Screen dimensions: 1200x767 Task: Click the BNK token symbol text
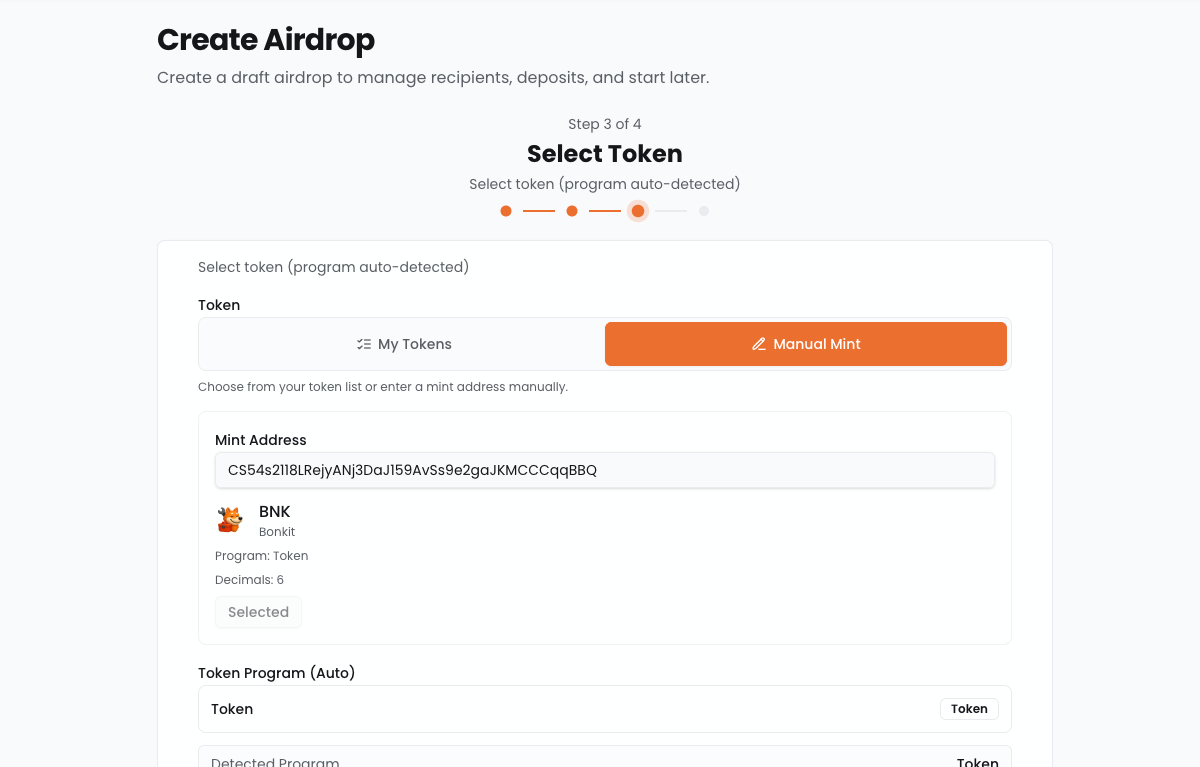275,512
